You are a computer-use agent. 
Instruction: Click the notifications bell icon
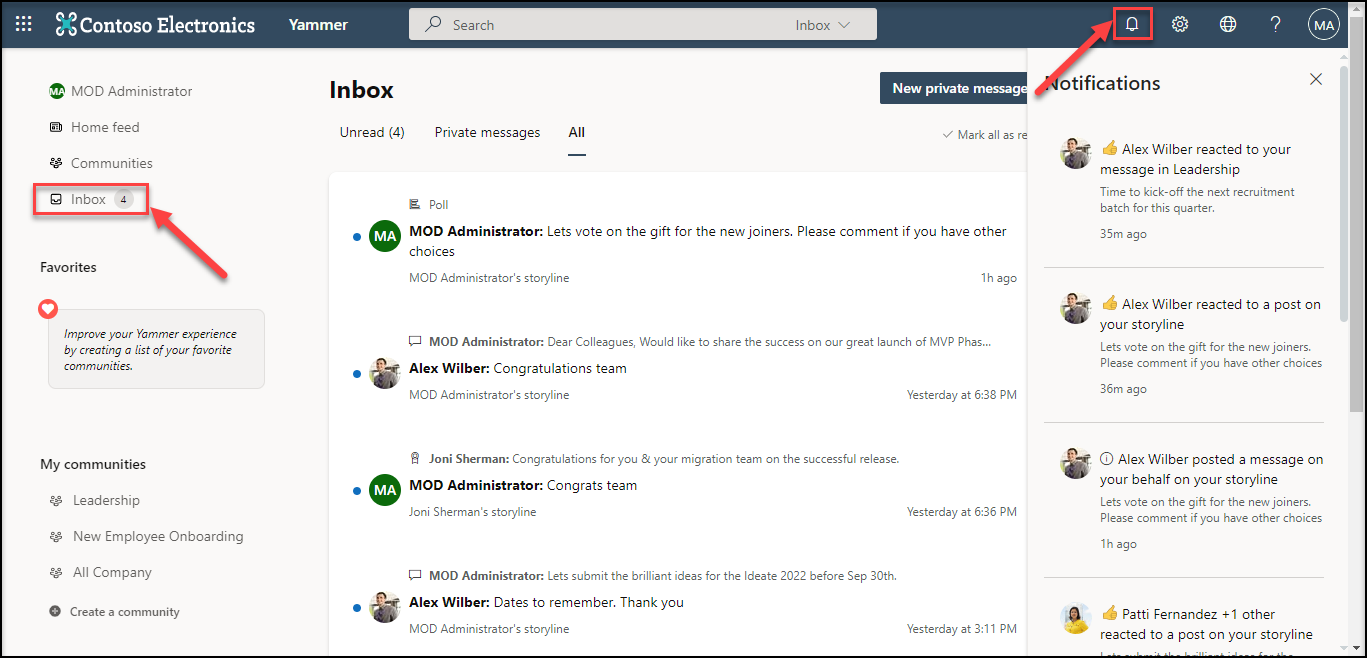click(x=1132, y=25)
